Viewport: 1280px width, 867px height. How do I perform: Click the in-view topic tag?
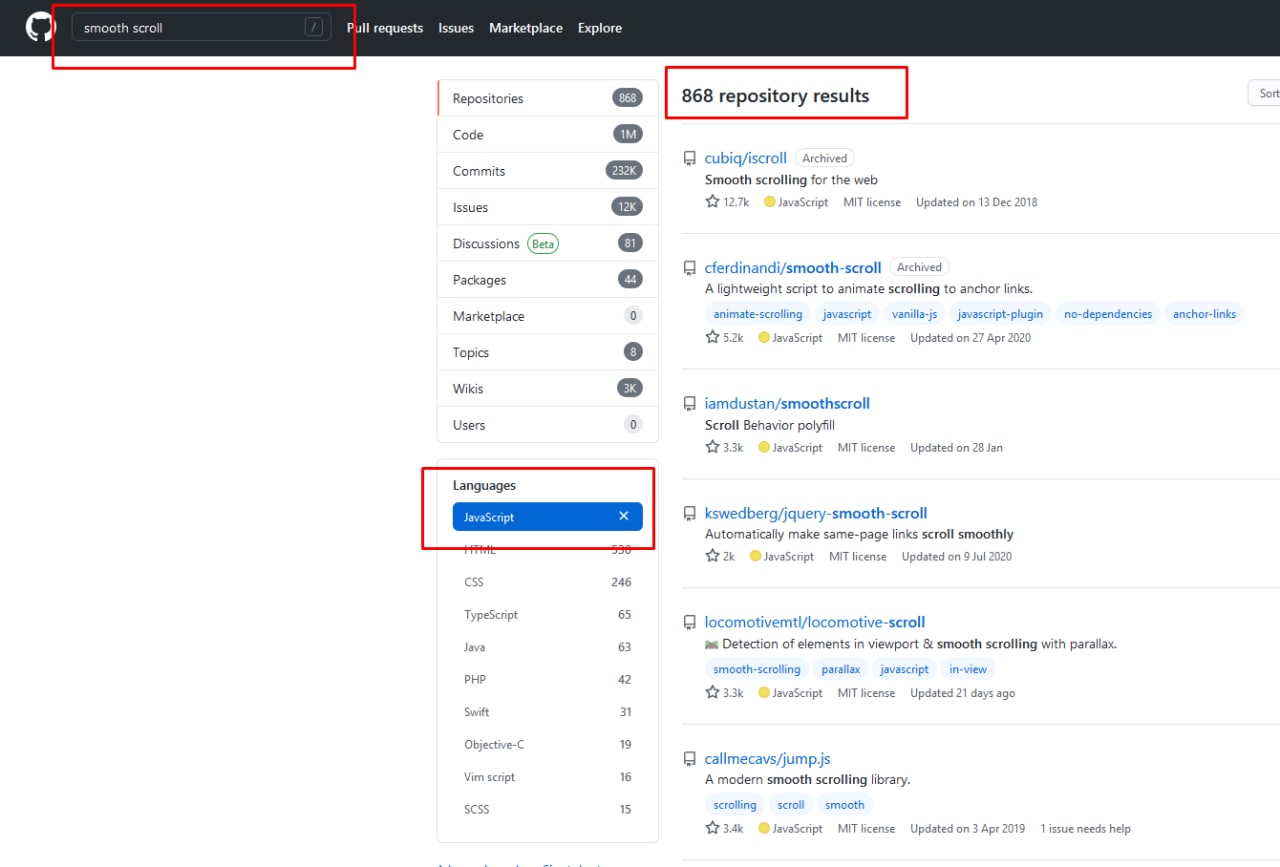968,669
